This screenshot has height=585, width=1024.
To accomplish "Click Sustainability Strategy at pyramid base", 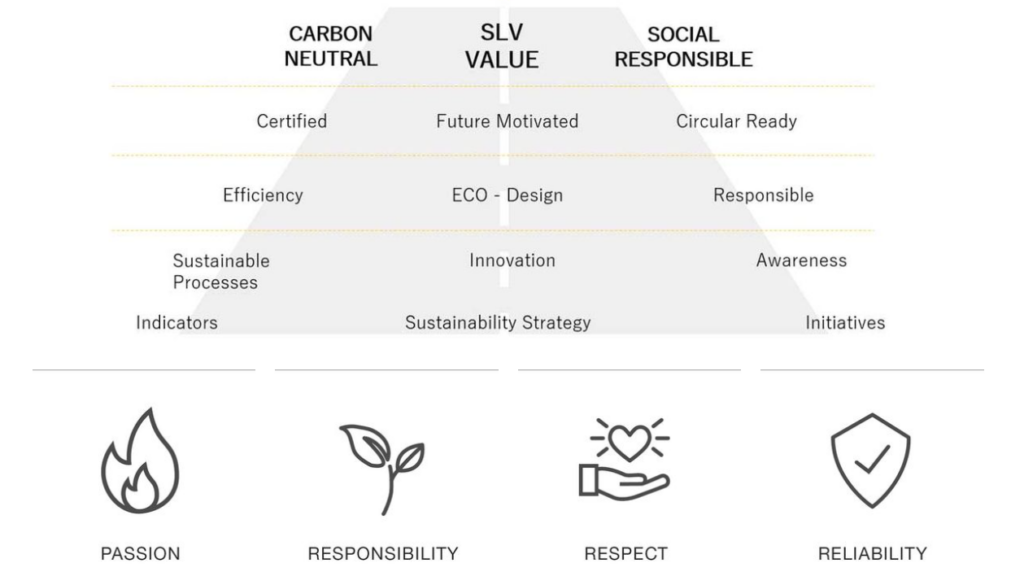I will [498, 323].
